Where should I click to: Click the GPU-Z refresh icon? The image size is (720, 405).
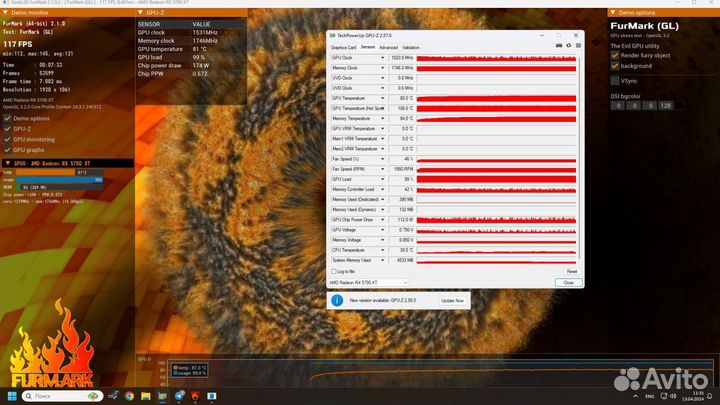[568, 45]
